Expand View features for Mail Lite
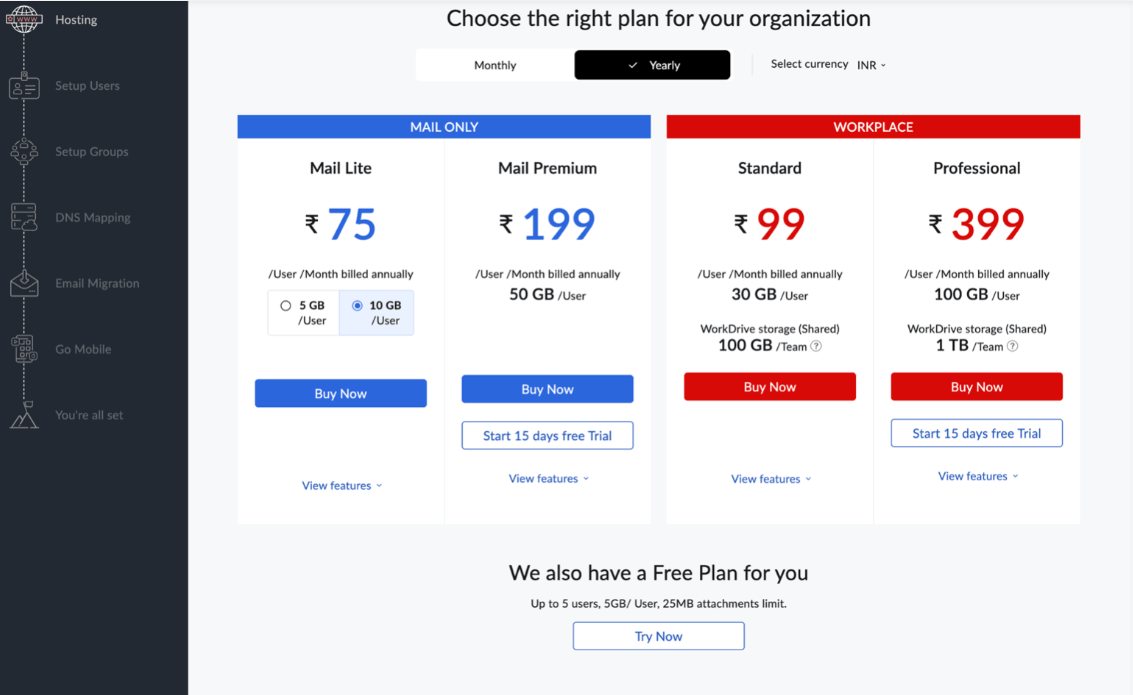 341,485
